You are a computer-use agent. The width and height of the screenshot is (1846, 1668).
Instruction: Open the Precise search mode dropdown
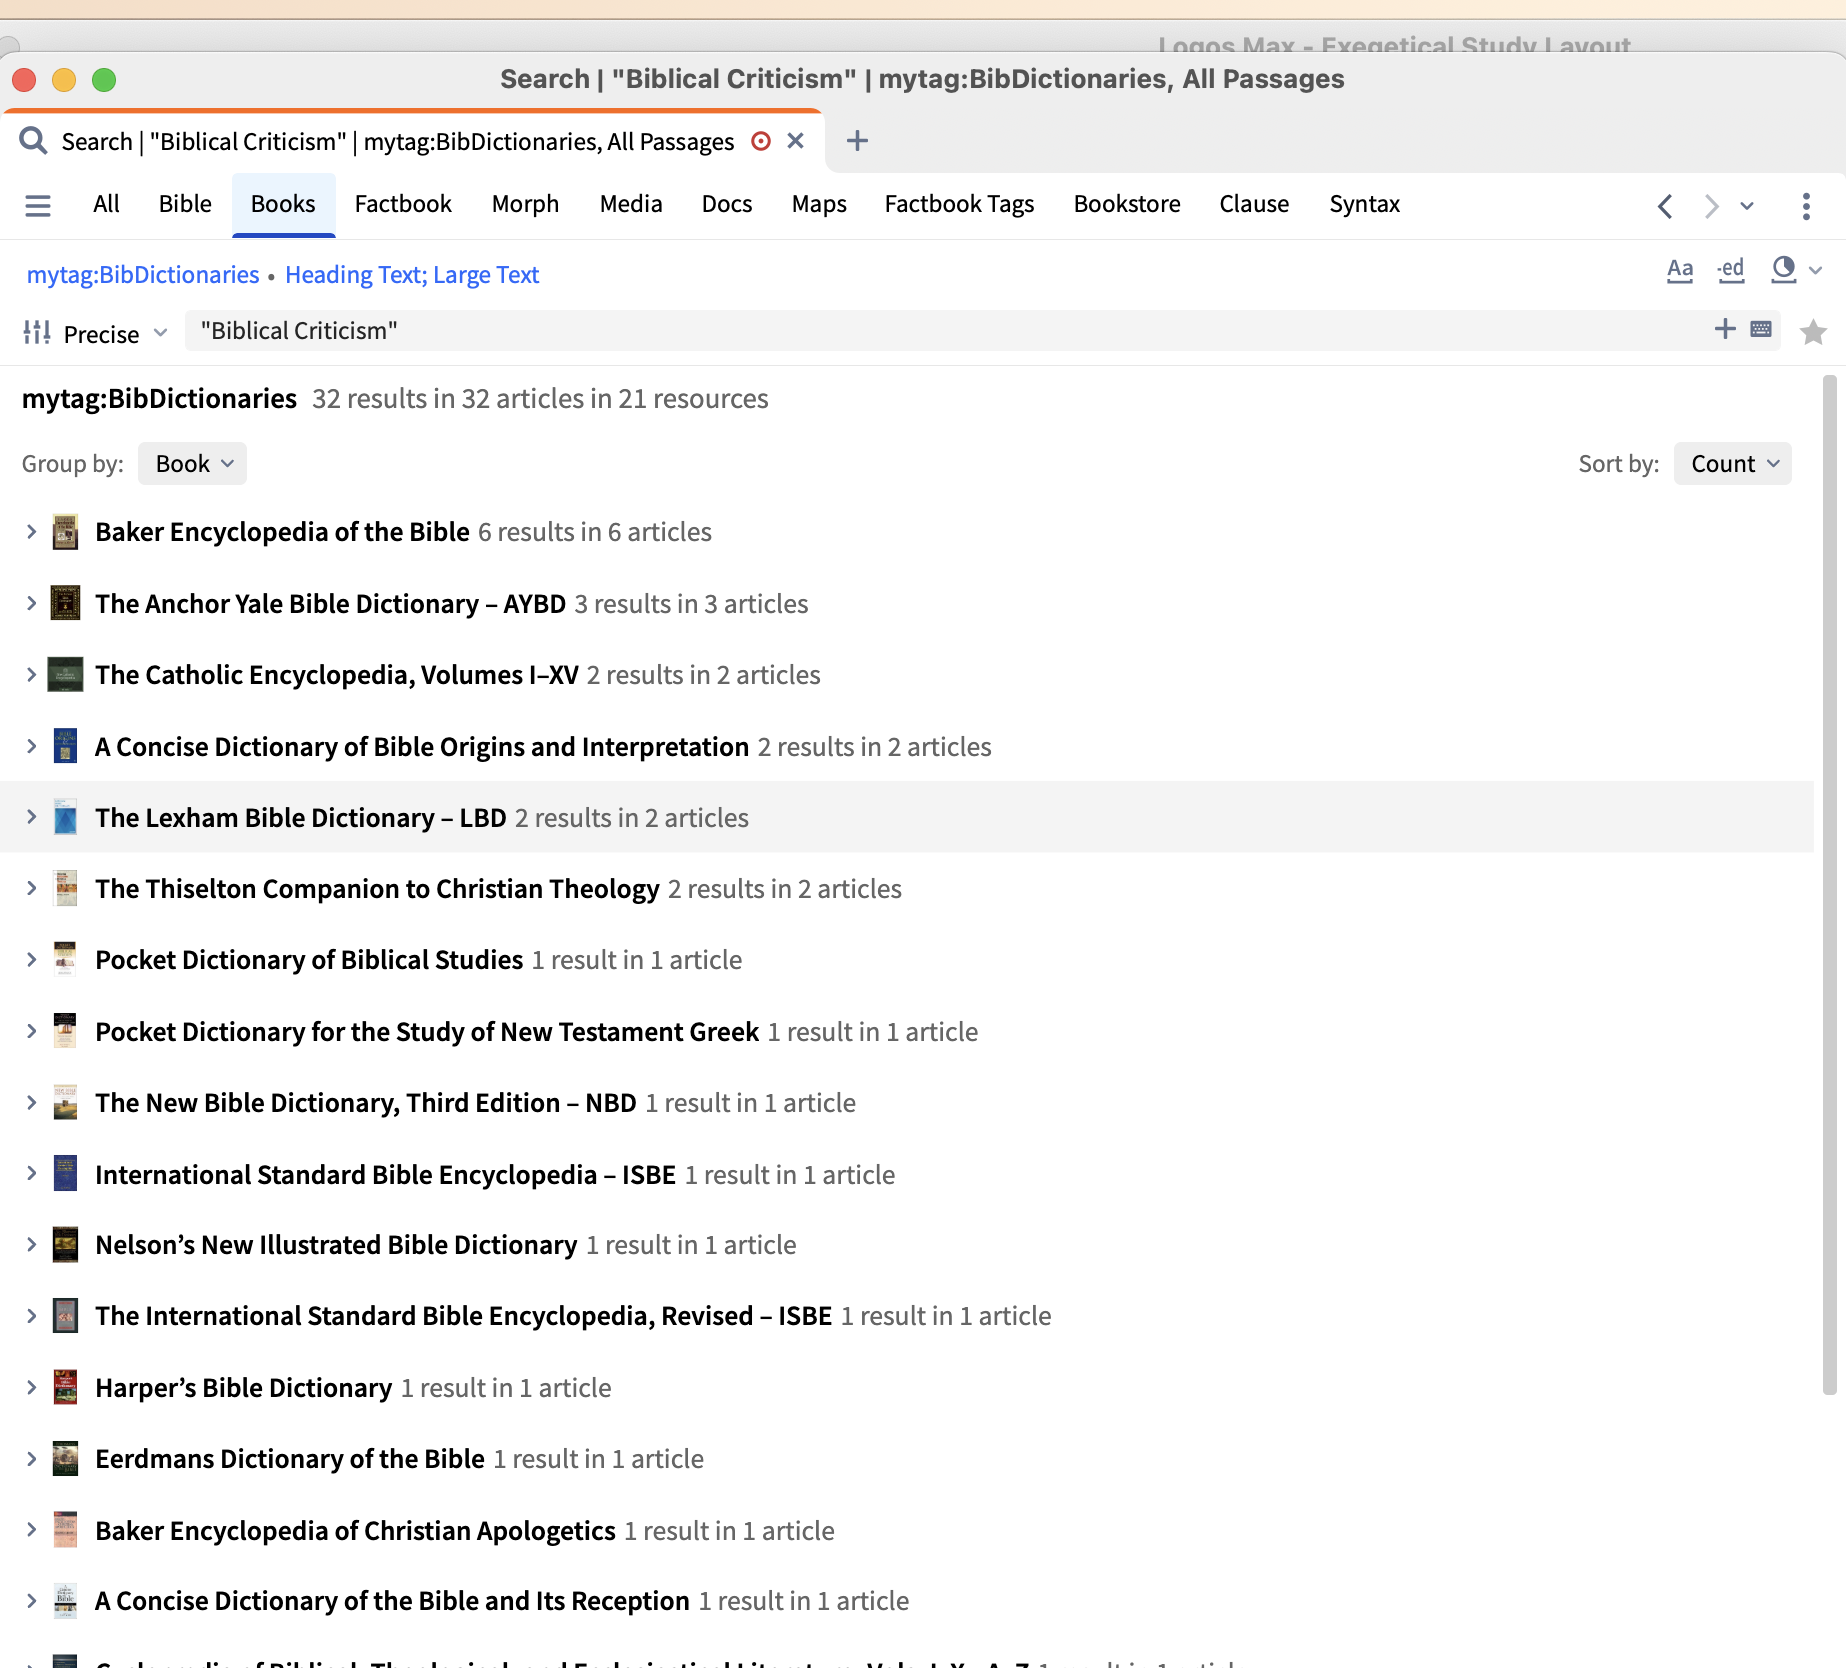pos(115,334)
